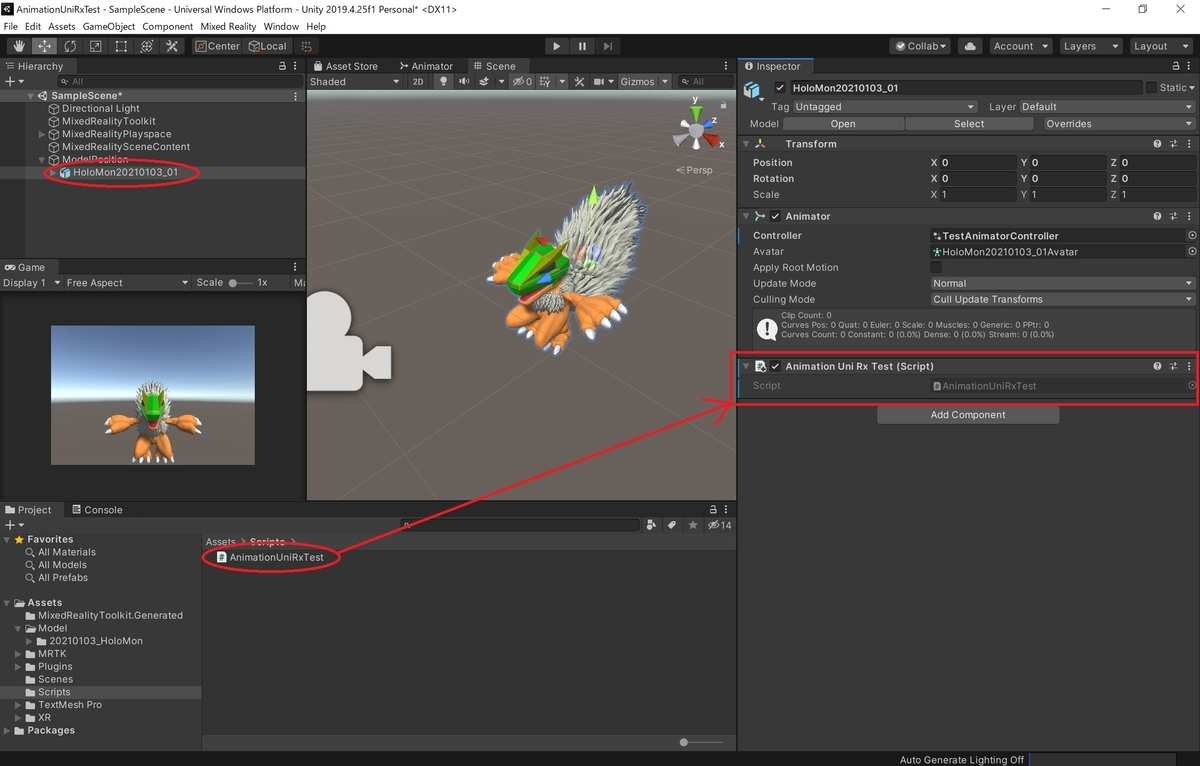Disable the Animator component checkbox

click(x=775, y=216)
